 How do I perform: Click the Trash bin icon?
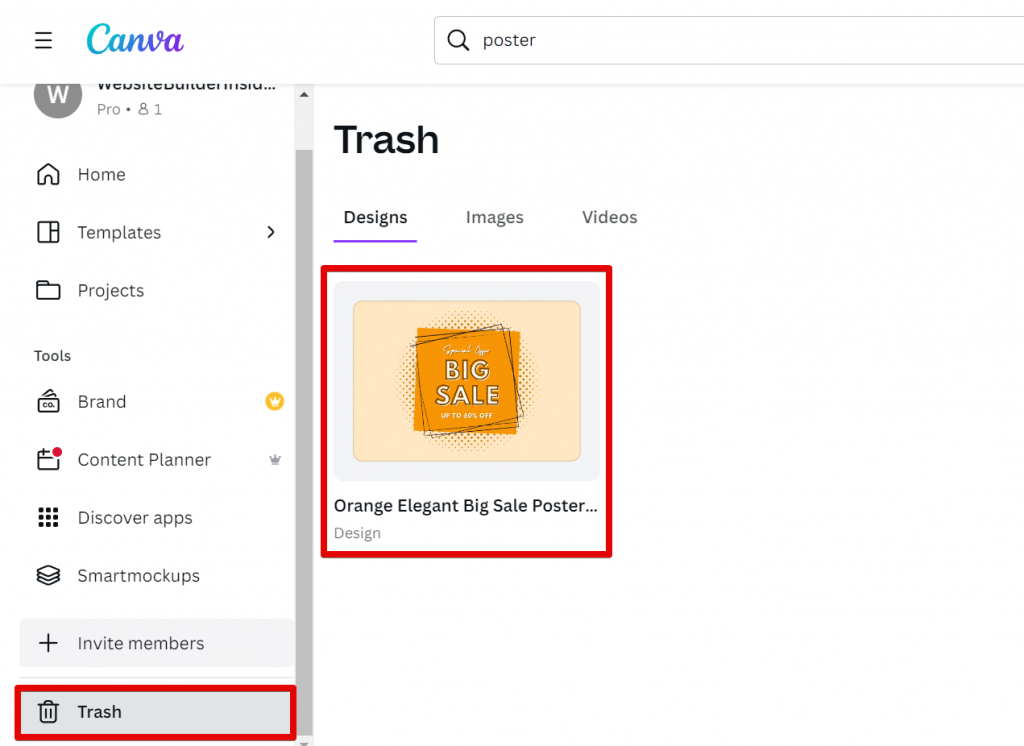click(48, 712)
